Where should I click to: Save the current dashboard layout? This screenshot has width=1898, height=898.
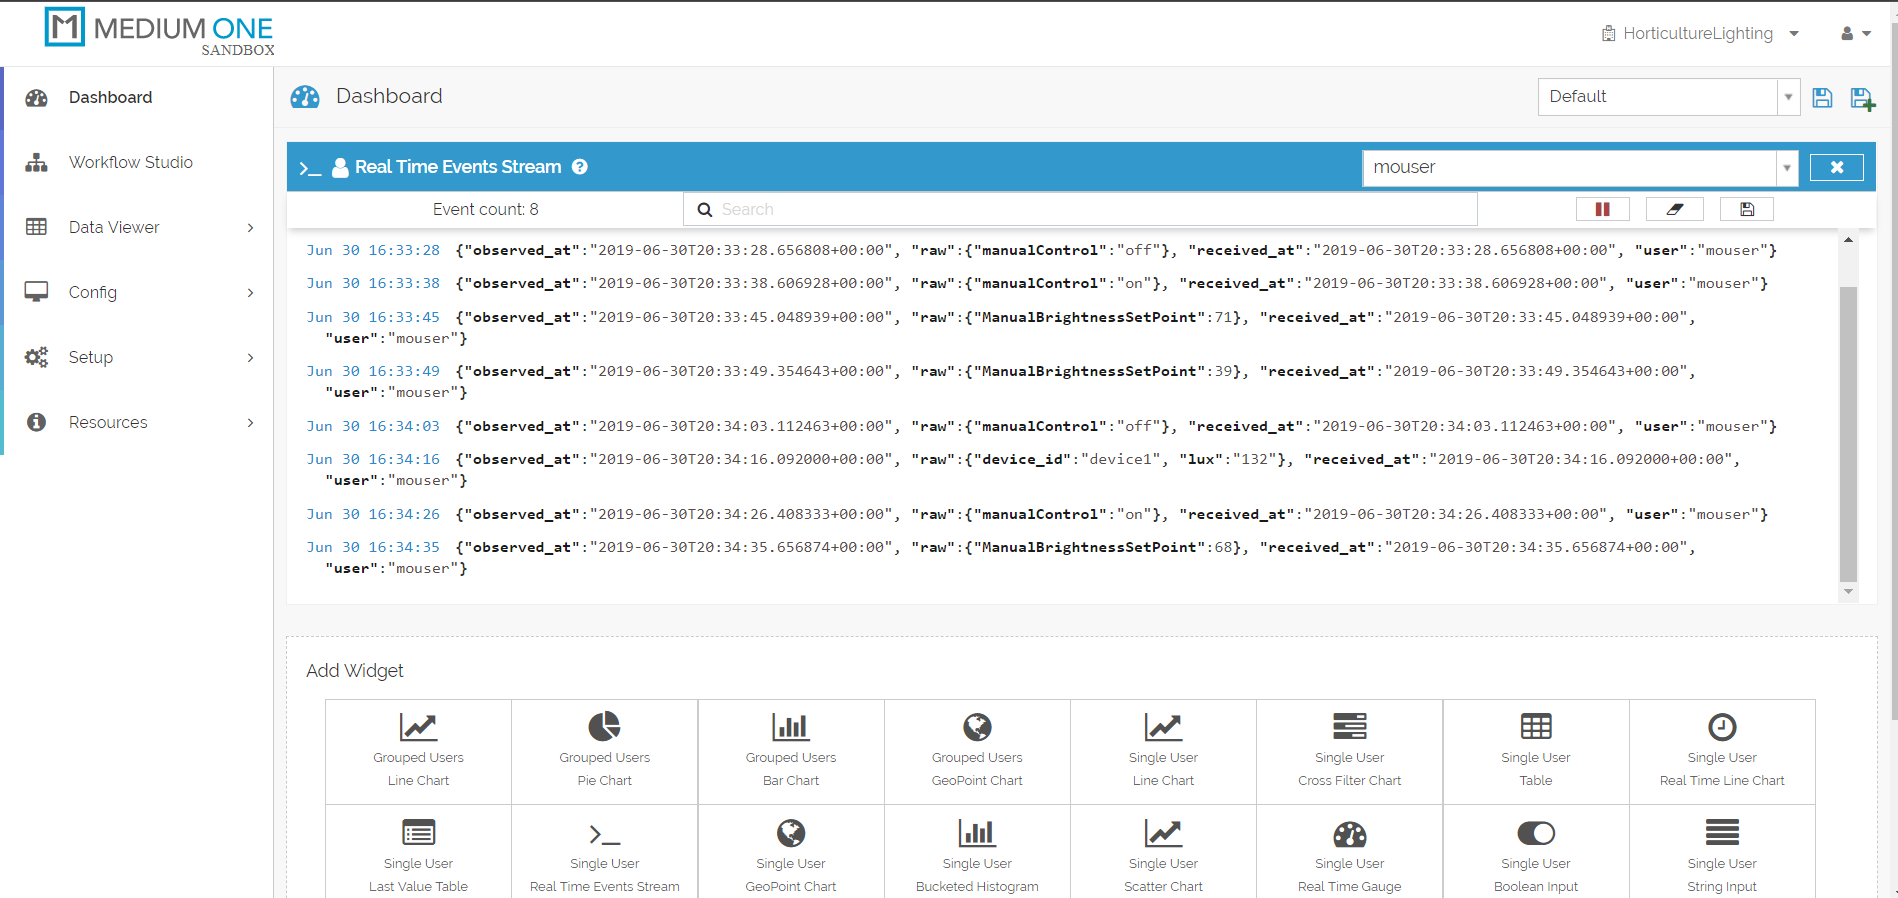[x=1822, y=98]
